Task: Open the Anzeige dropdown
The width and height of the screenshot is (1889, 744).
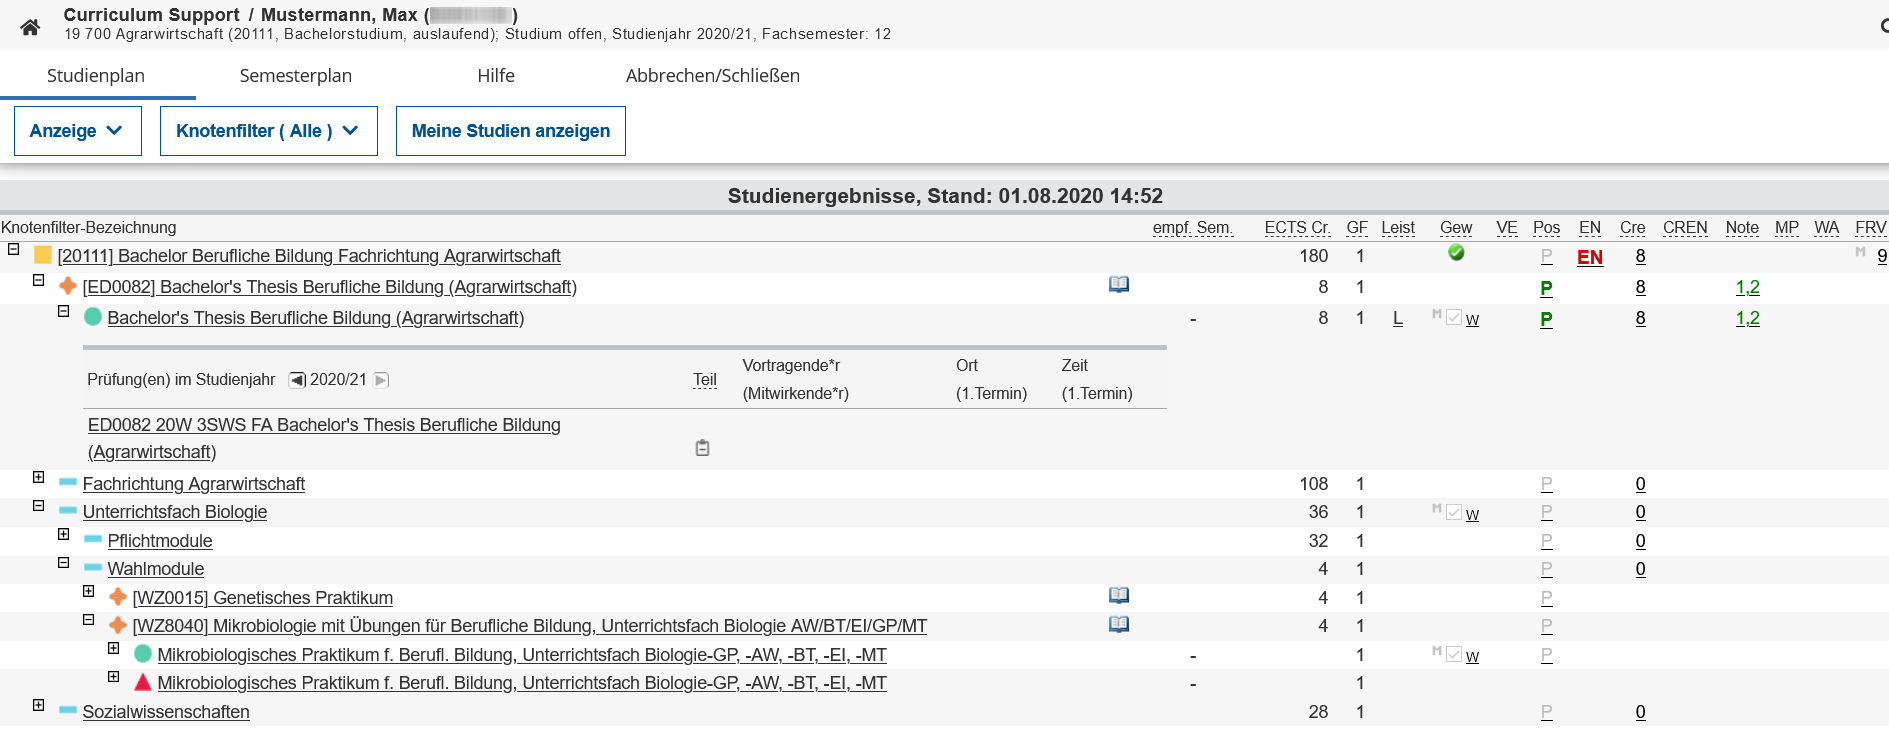Action: (77, 131)
